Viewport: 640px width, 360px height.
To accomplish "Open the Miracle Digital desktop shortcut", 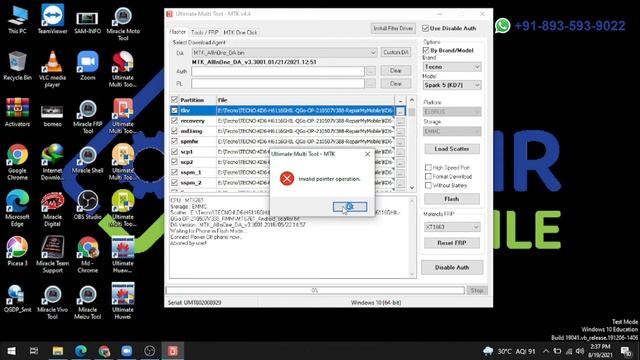I will click(x=52, y=209).
